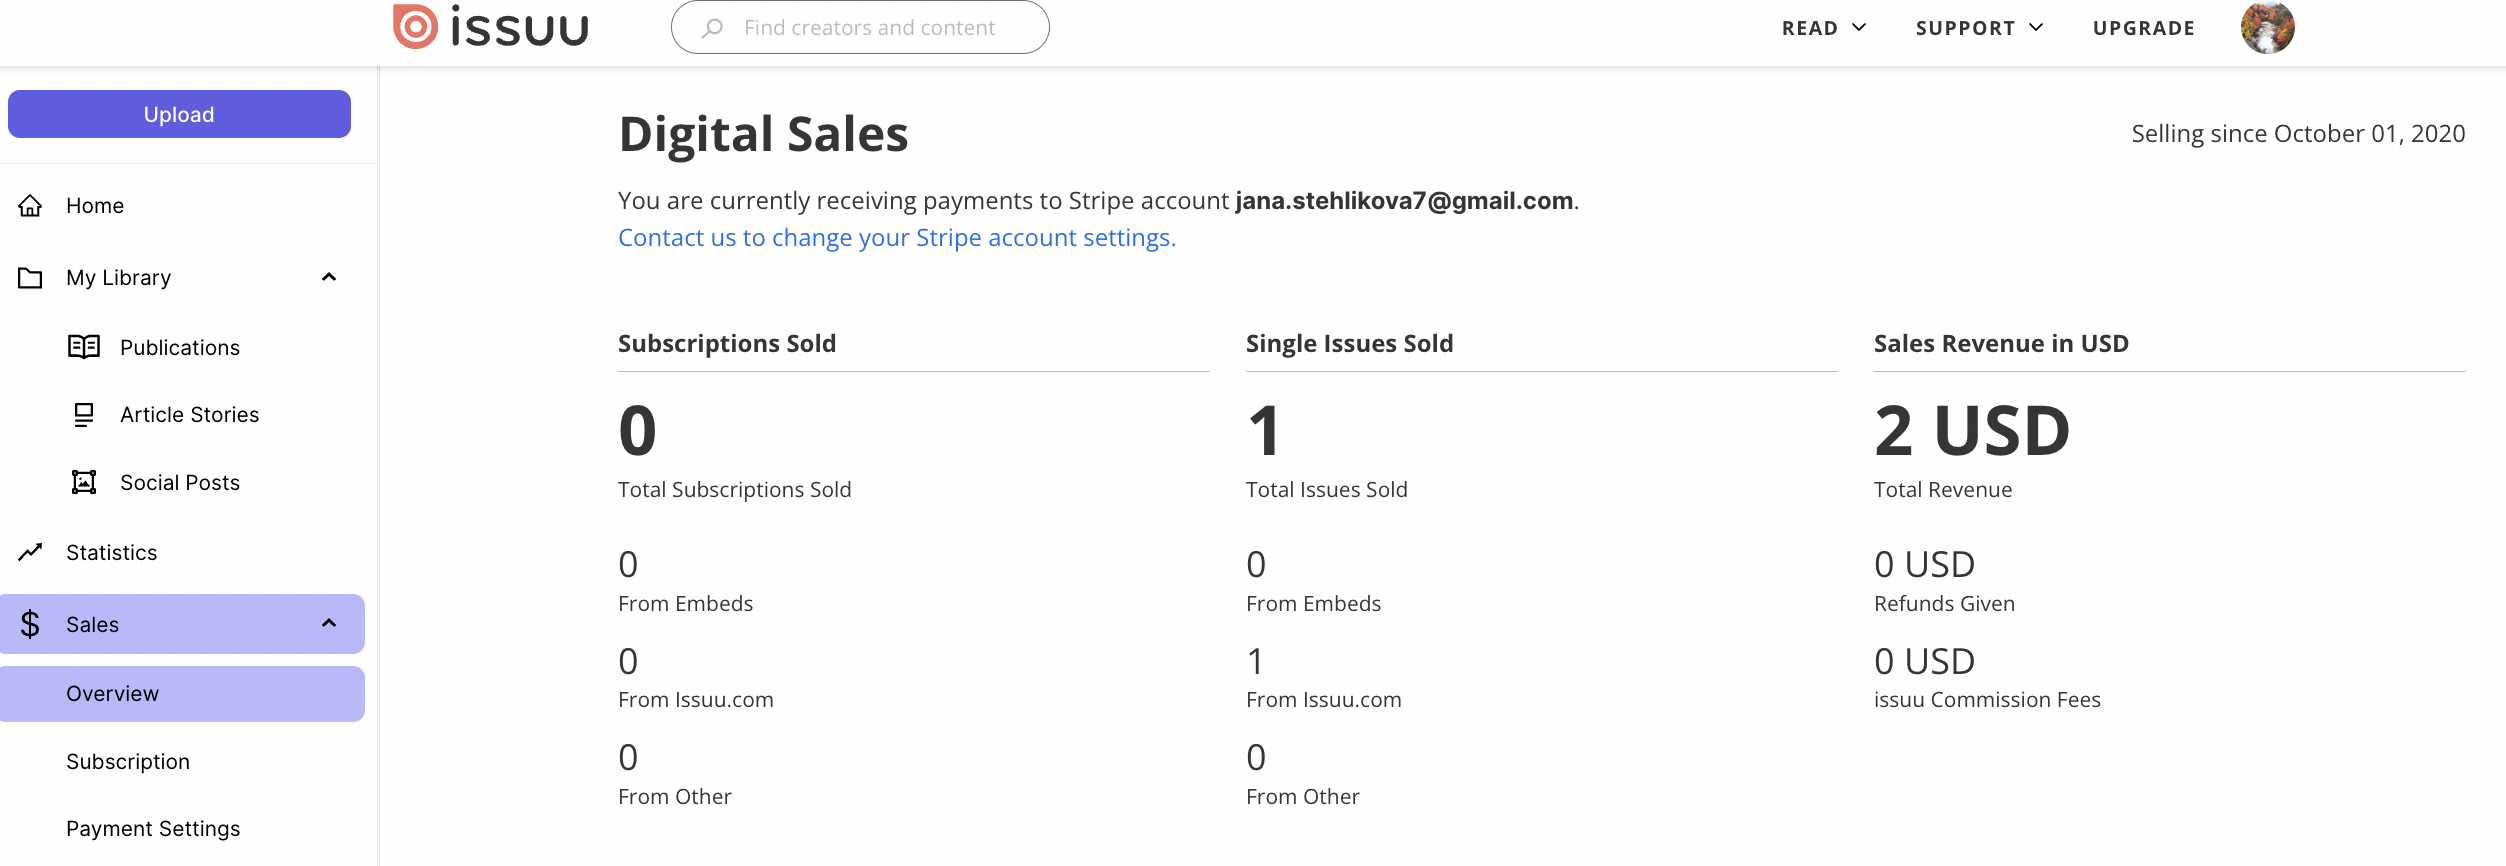Image resolution: width=2506 pixels, height=866 pixels.
Task: Click the Total Subscriptions Sold label
Action: point(735,490)
